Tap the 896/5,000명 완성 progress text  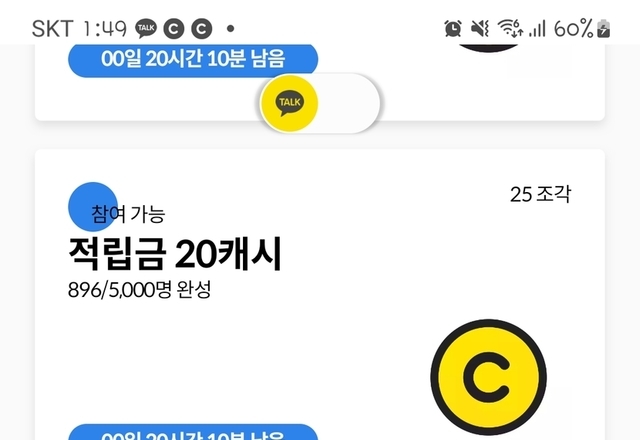[140, 290]
